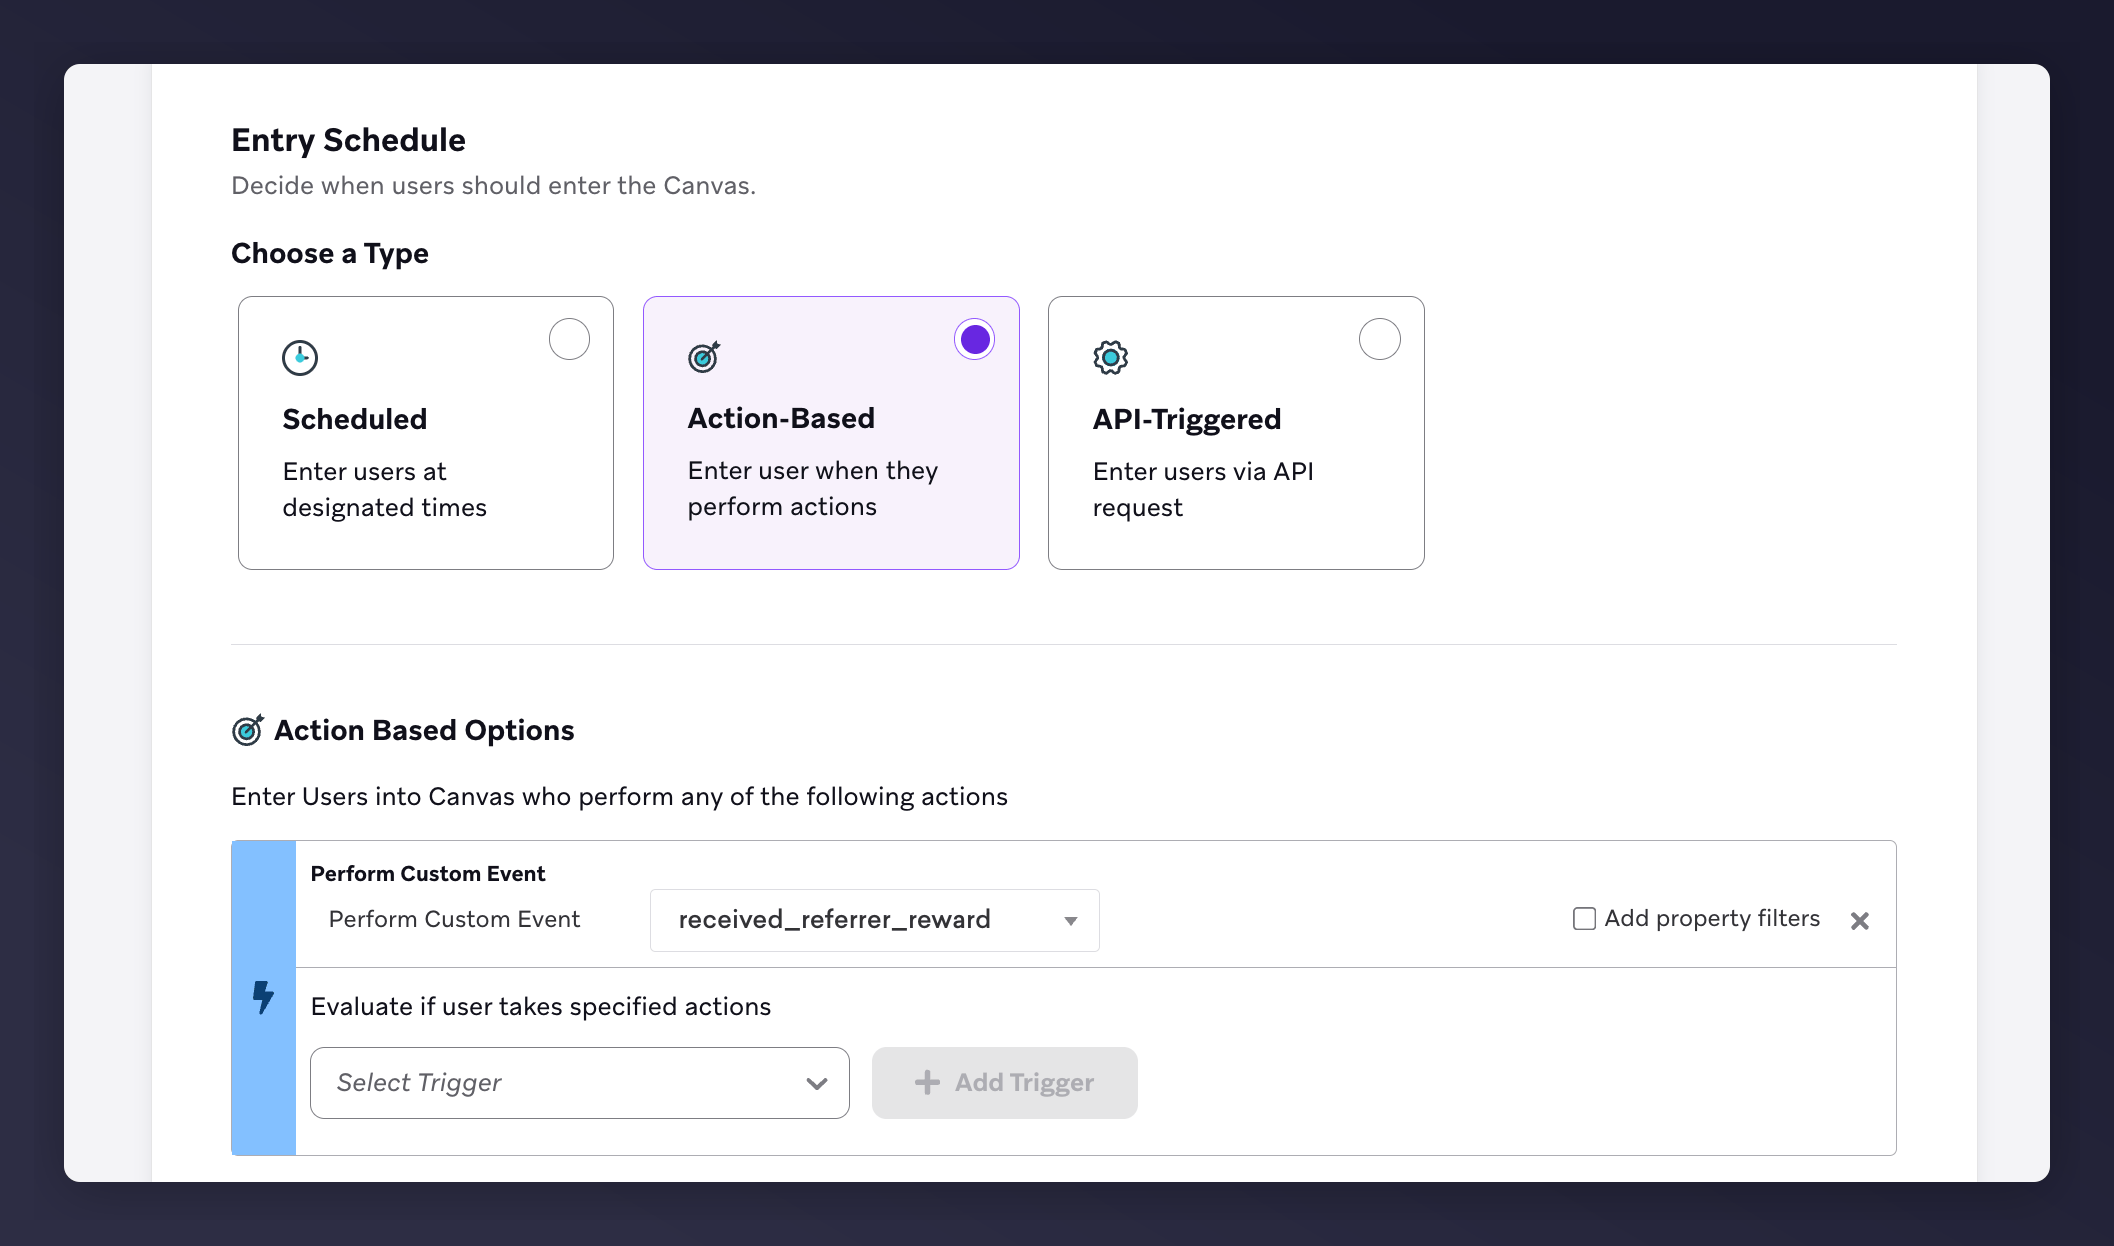Click the gear icon on API-Triggered card

coord(1110,357)
